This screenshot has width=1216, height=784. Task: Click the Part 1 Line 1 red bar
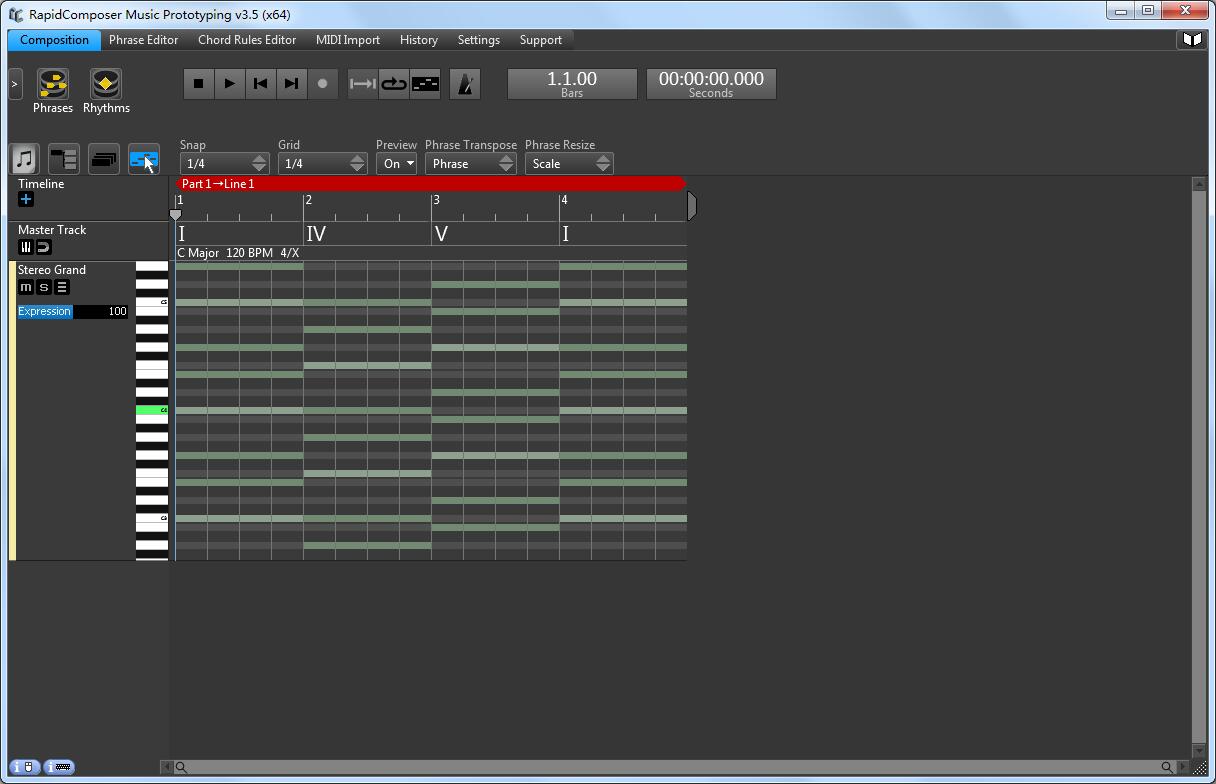tap(430, 184)
